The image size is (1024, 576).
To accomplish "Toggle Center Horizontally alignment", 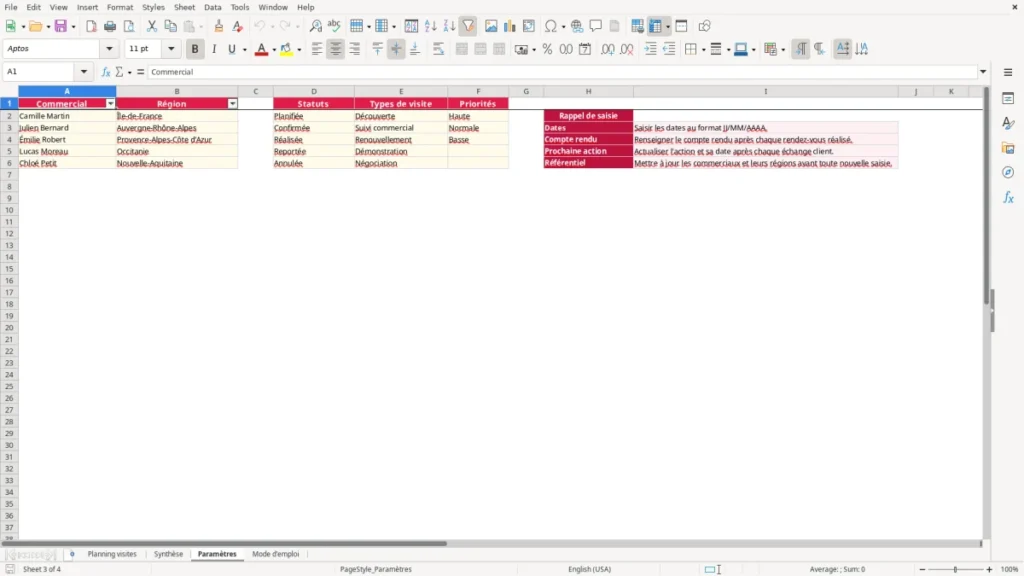I will [x=336, y=49].
